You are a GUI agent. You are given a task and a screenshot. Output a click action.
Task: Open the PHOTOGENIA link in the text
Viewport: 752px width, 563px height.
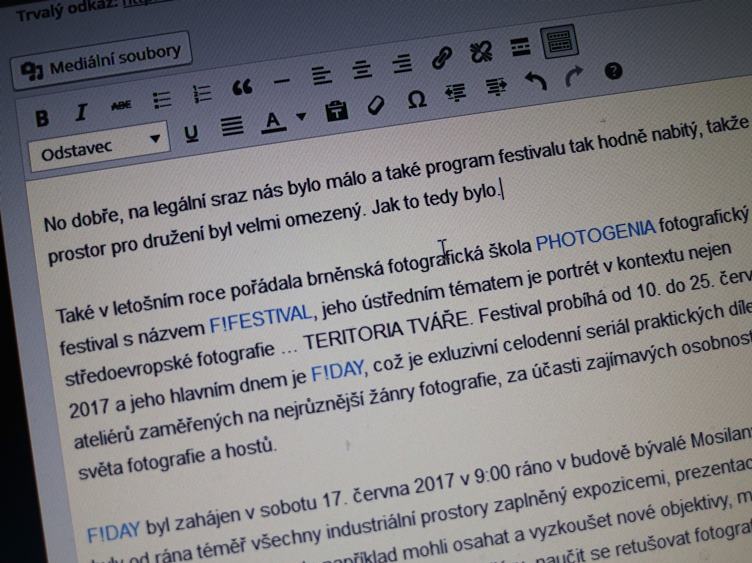click(x=595, y=235)
